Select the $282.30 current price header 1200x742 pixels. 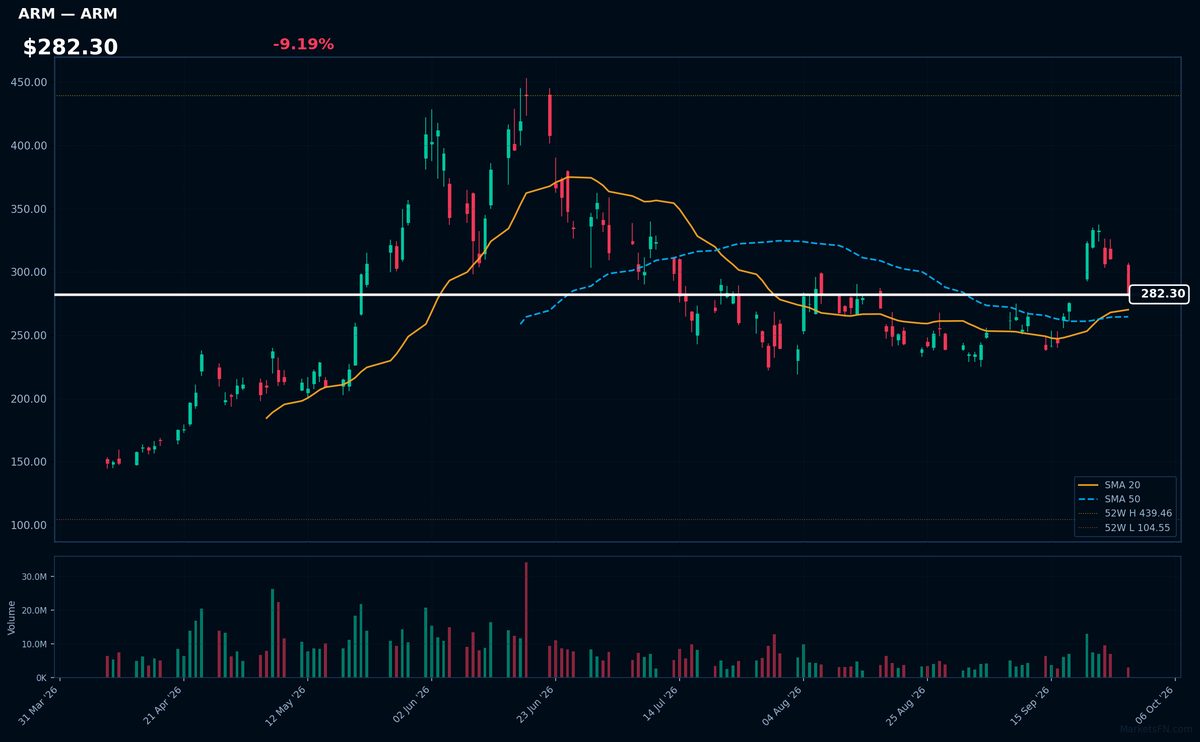click(x=70, y=47)
